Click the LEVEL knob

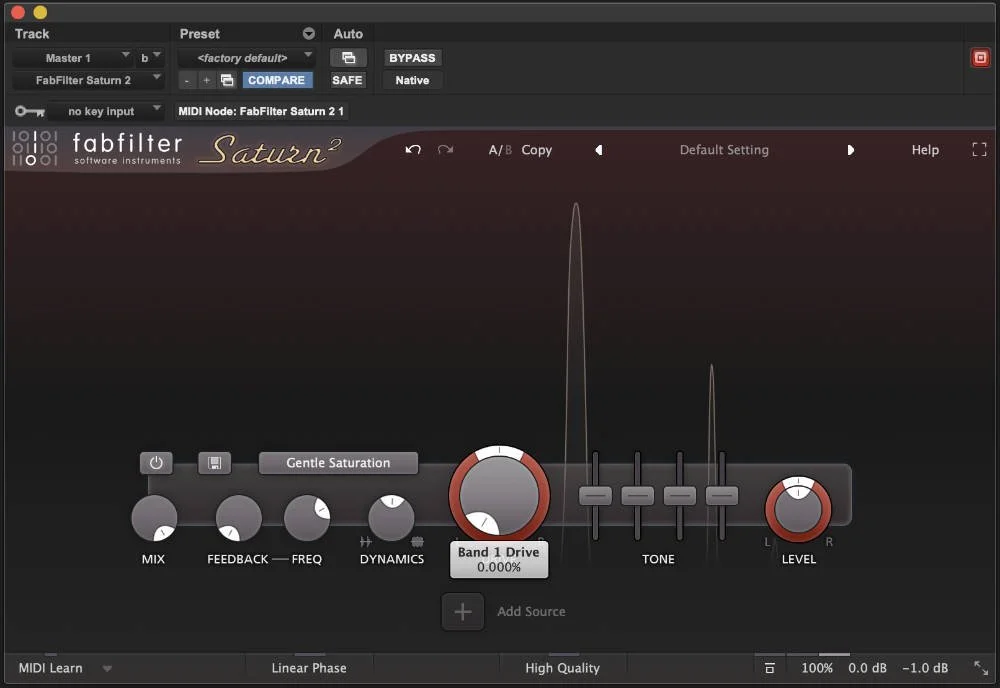click(798, 509)
